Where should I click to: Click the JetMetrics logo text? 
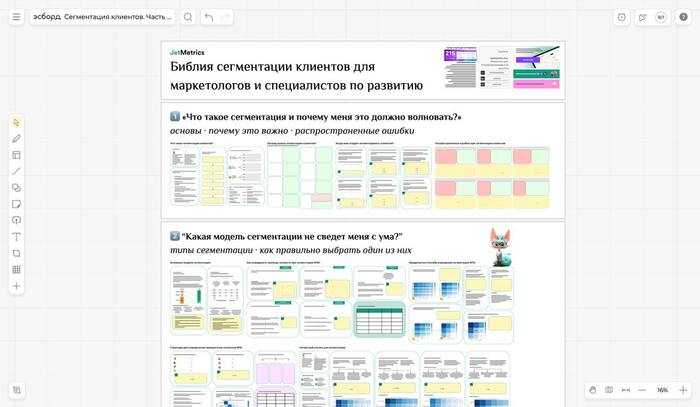coord(187,52)
